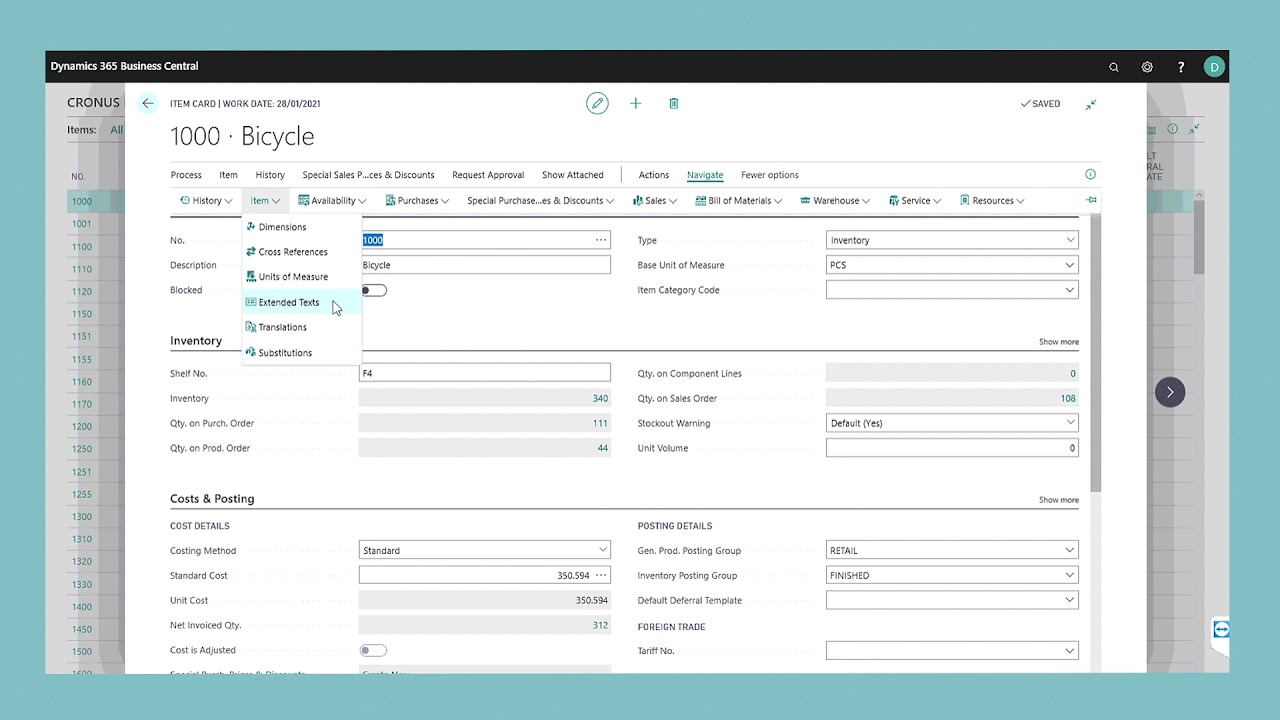The width and height of the screenshot is (1280, 720).
Task: Open the Warehouse menu group
Action: pyautogui.click(x=835, y=200)
